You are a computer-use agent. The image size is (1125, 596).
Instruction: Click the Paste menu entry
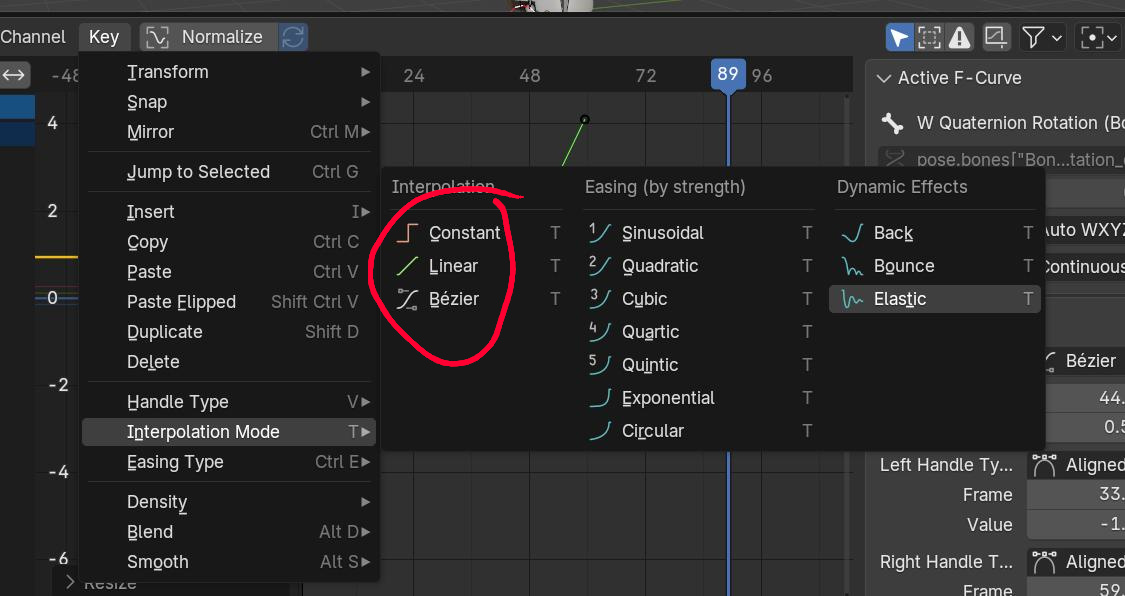229,272
